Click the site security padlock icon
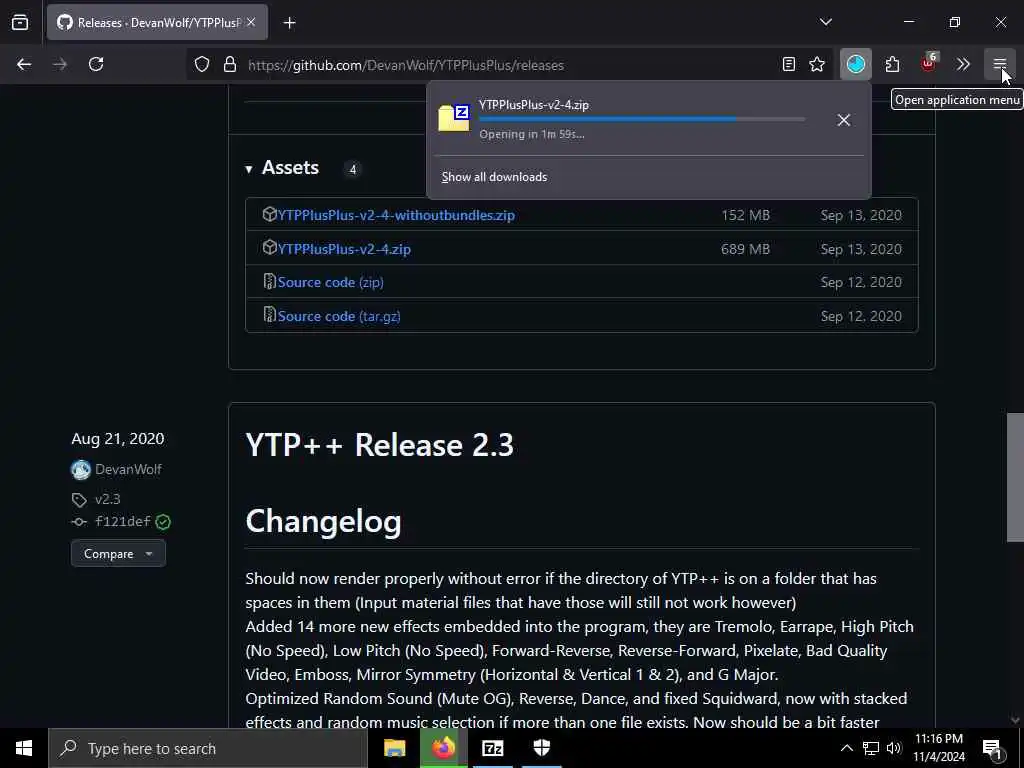 [230, 64]
